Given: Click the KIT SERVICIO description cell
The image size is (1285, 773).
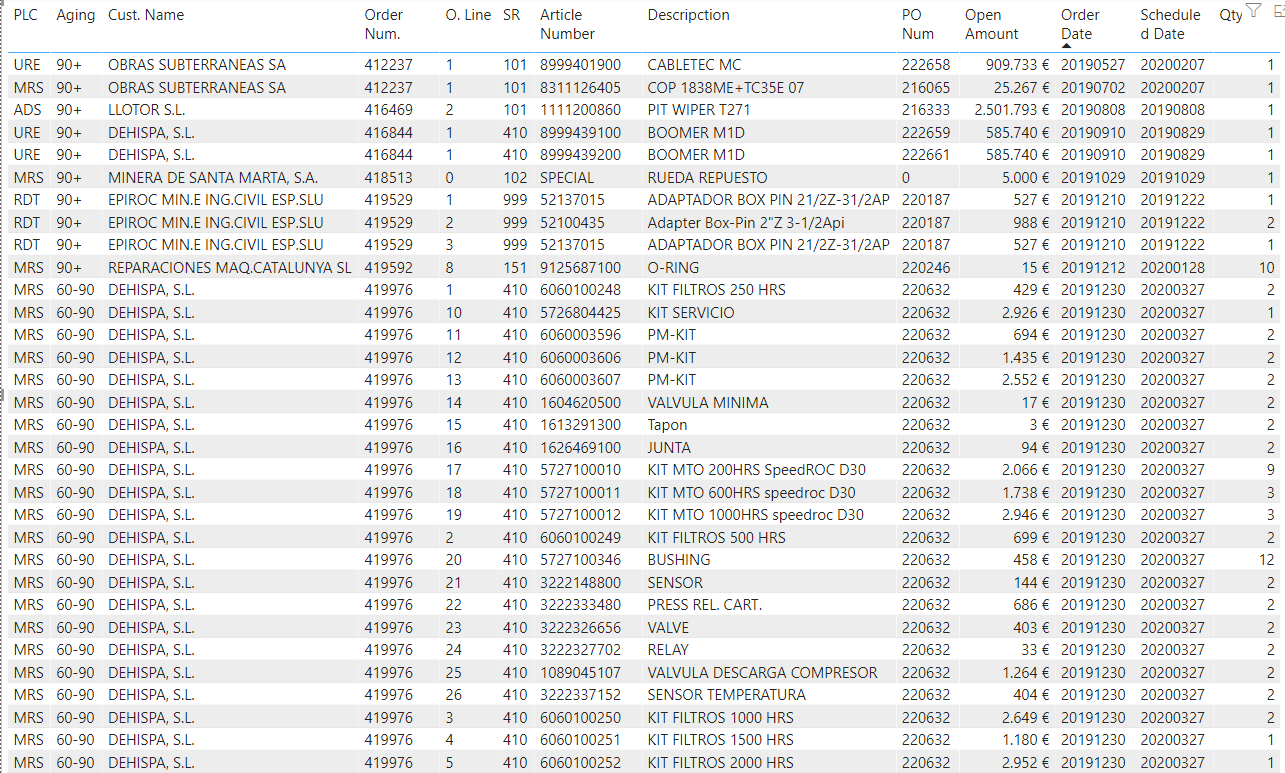Looking at the screenshot, I should 691,313.
